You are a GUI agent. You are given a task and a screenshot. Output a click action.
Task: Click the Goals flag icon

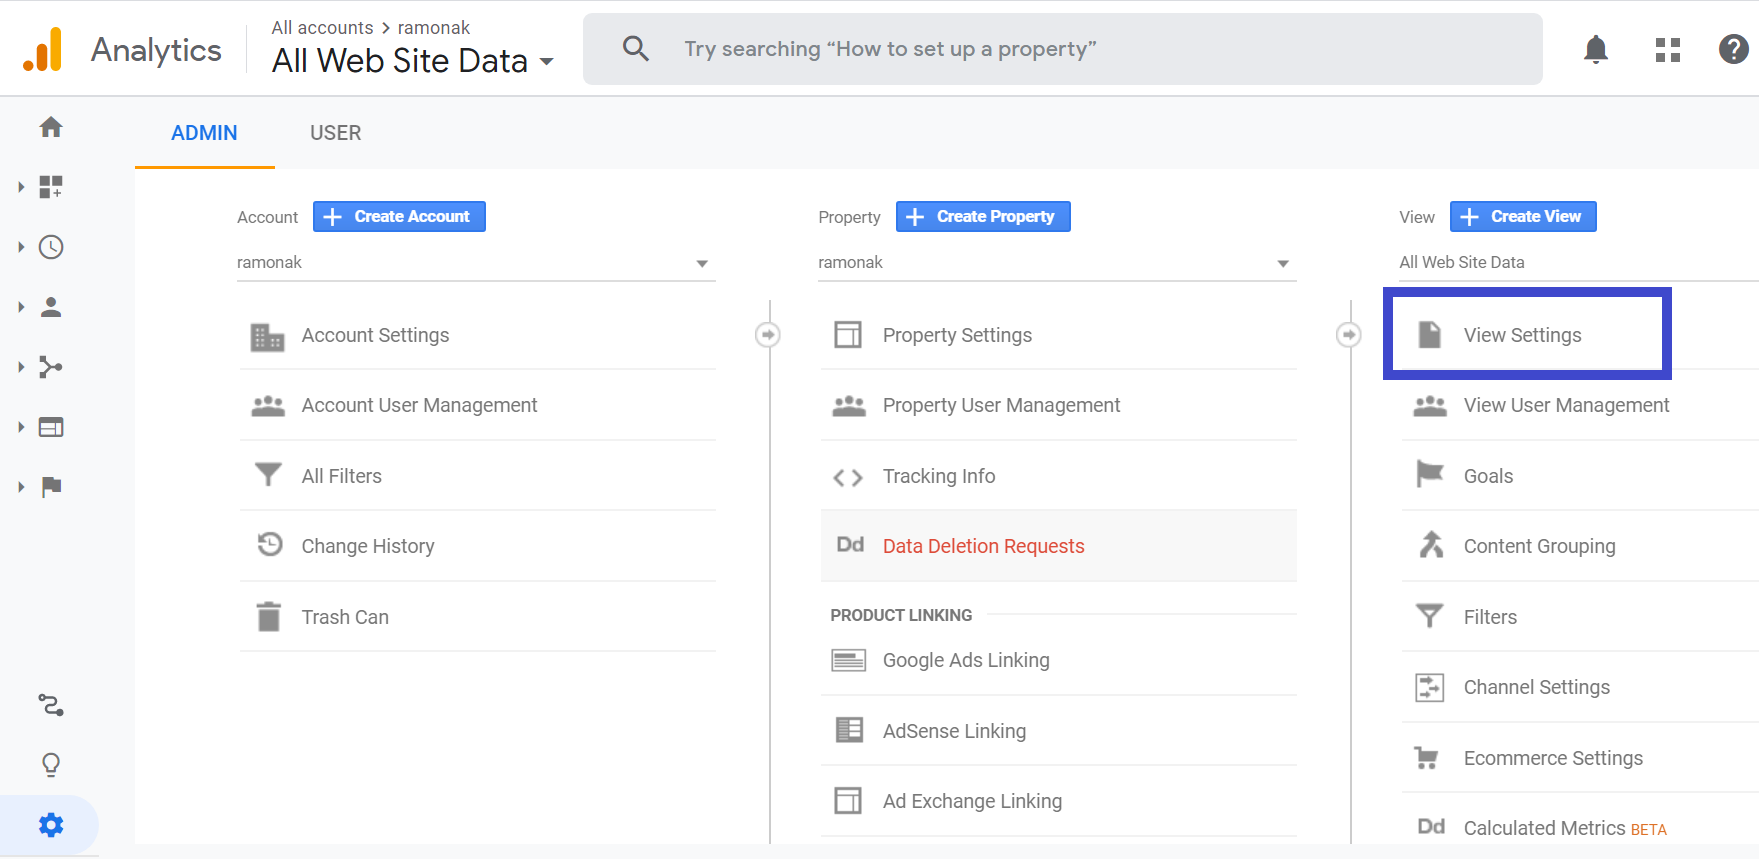[x=1430, y=473]
